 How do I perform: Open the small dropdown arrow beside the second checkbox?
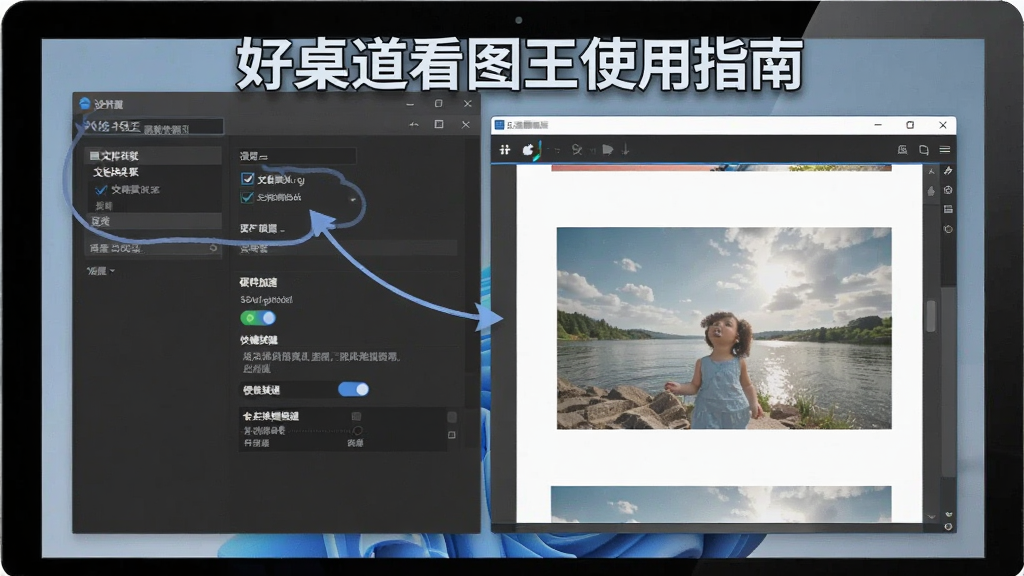click(x=353, y=199)
